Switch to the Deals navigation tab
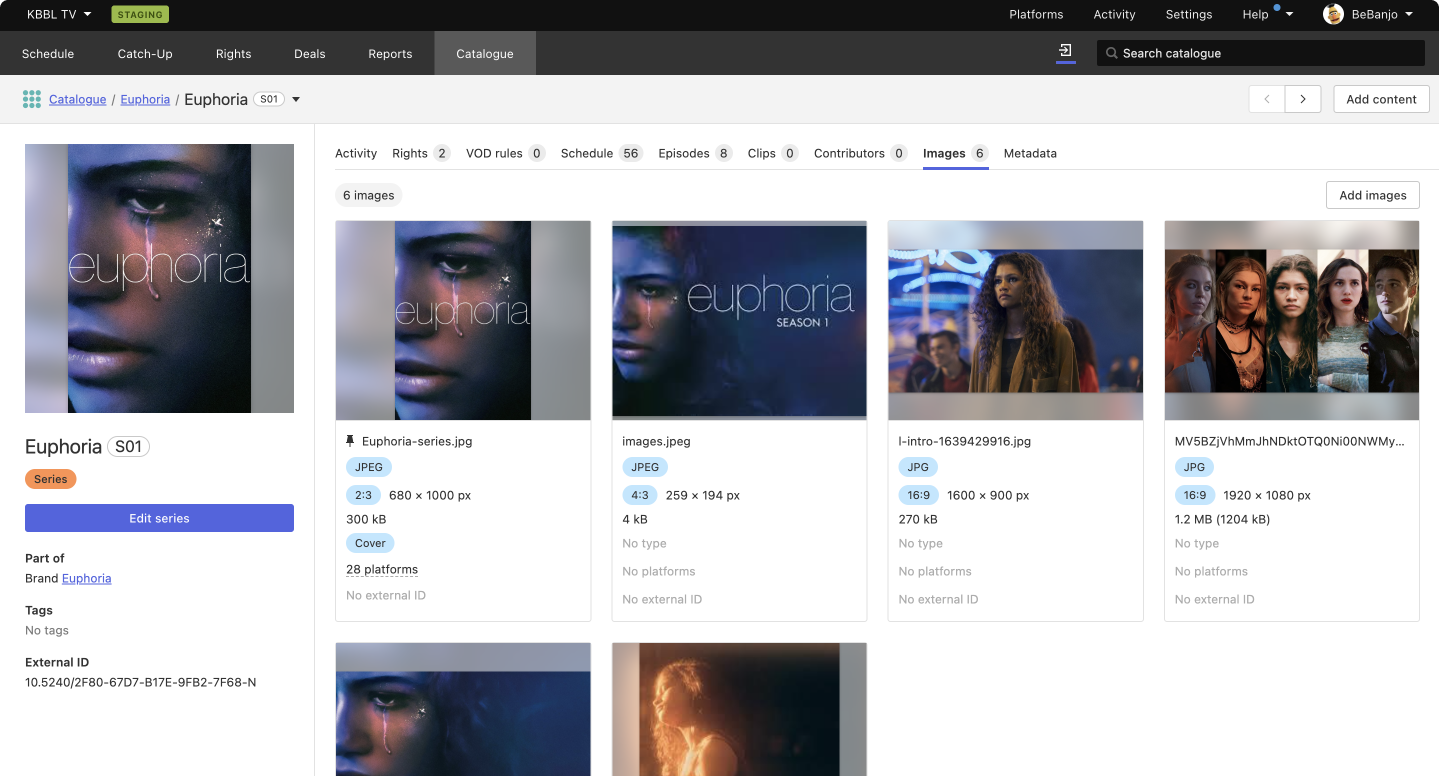 (x=310, y=53)
